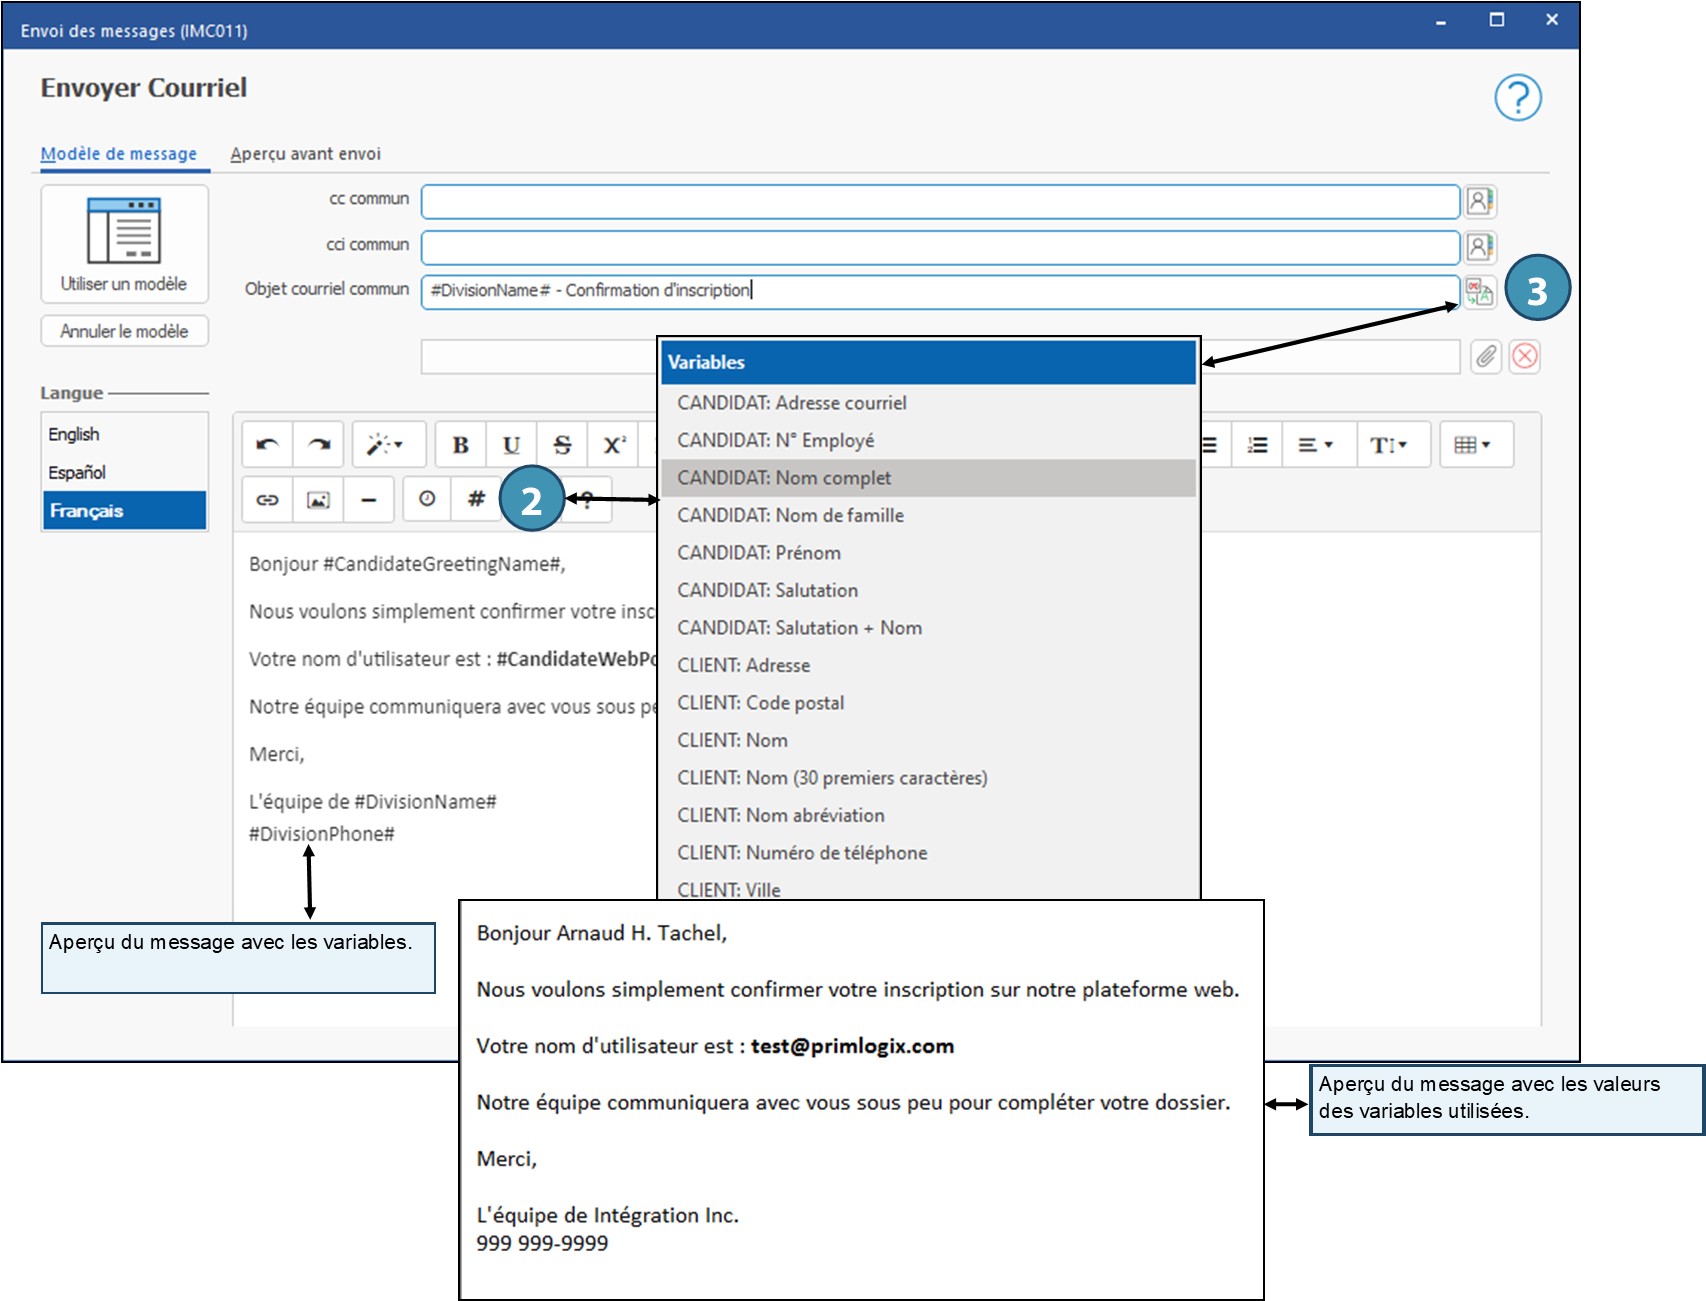This screenshot has height=1301, width=1706.
Task: Expand the magic wand formatting dropdown
Action: [385, 445]
